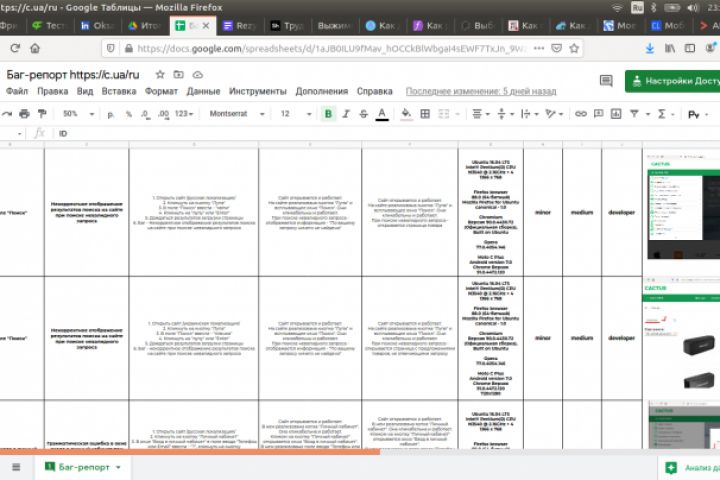Open the Дополнения menu
The height and width of the screenshot is (480, 720).
pyautogui.click(x=321, y=91)
